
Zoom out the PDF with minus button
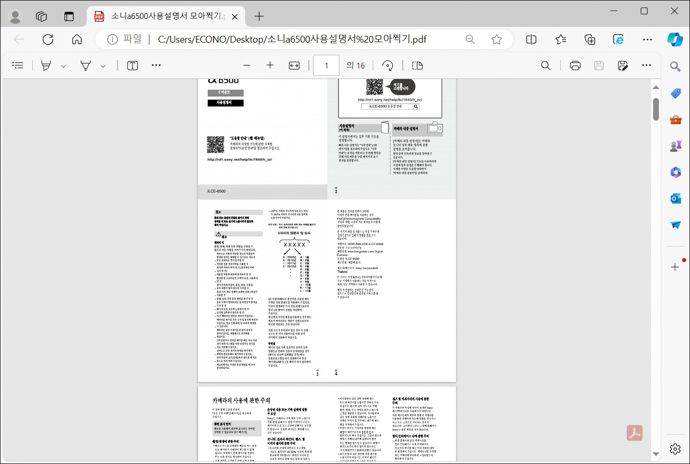coord(246,66)
